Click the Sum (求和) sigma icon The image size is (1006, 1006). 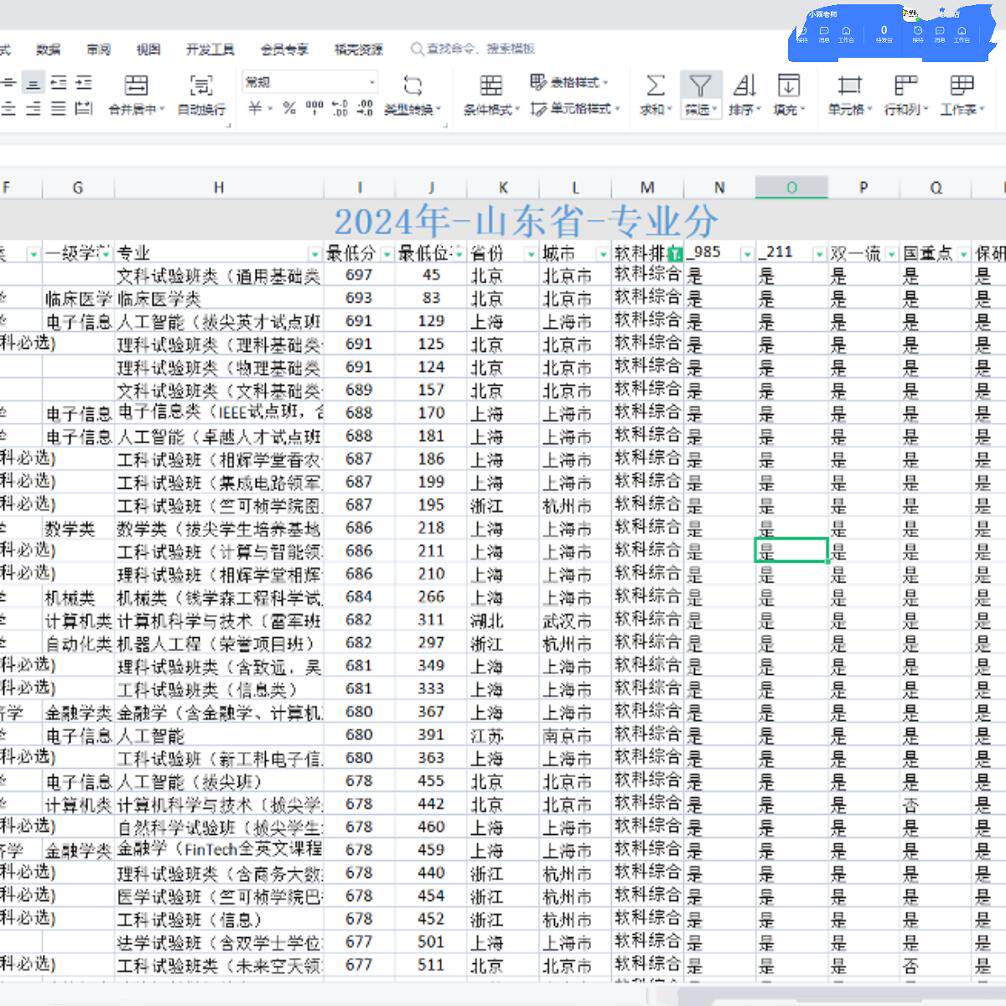pos(655,85)
